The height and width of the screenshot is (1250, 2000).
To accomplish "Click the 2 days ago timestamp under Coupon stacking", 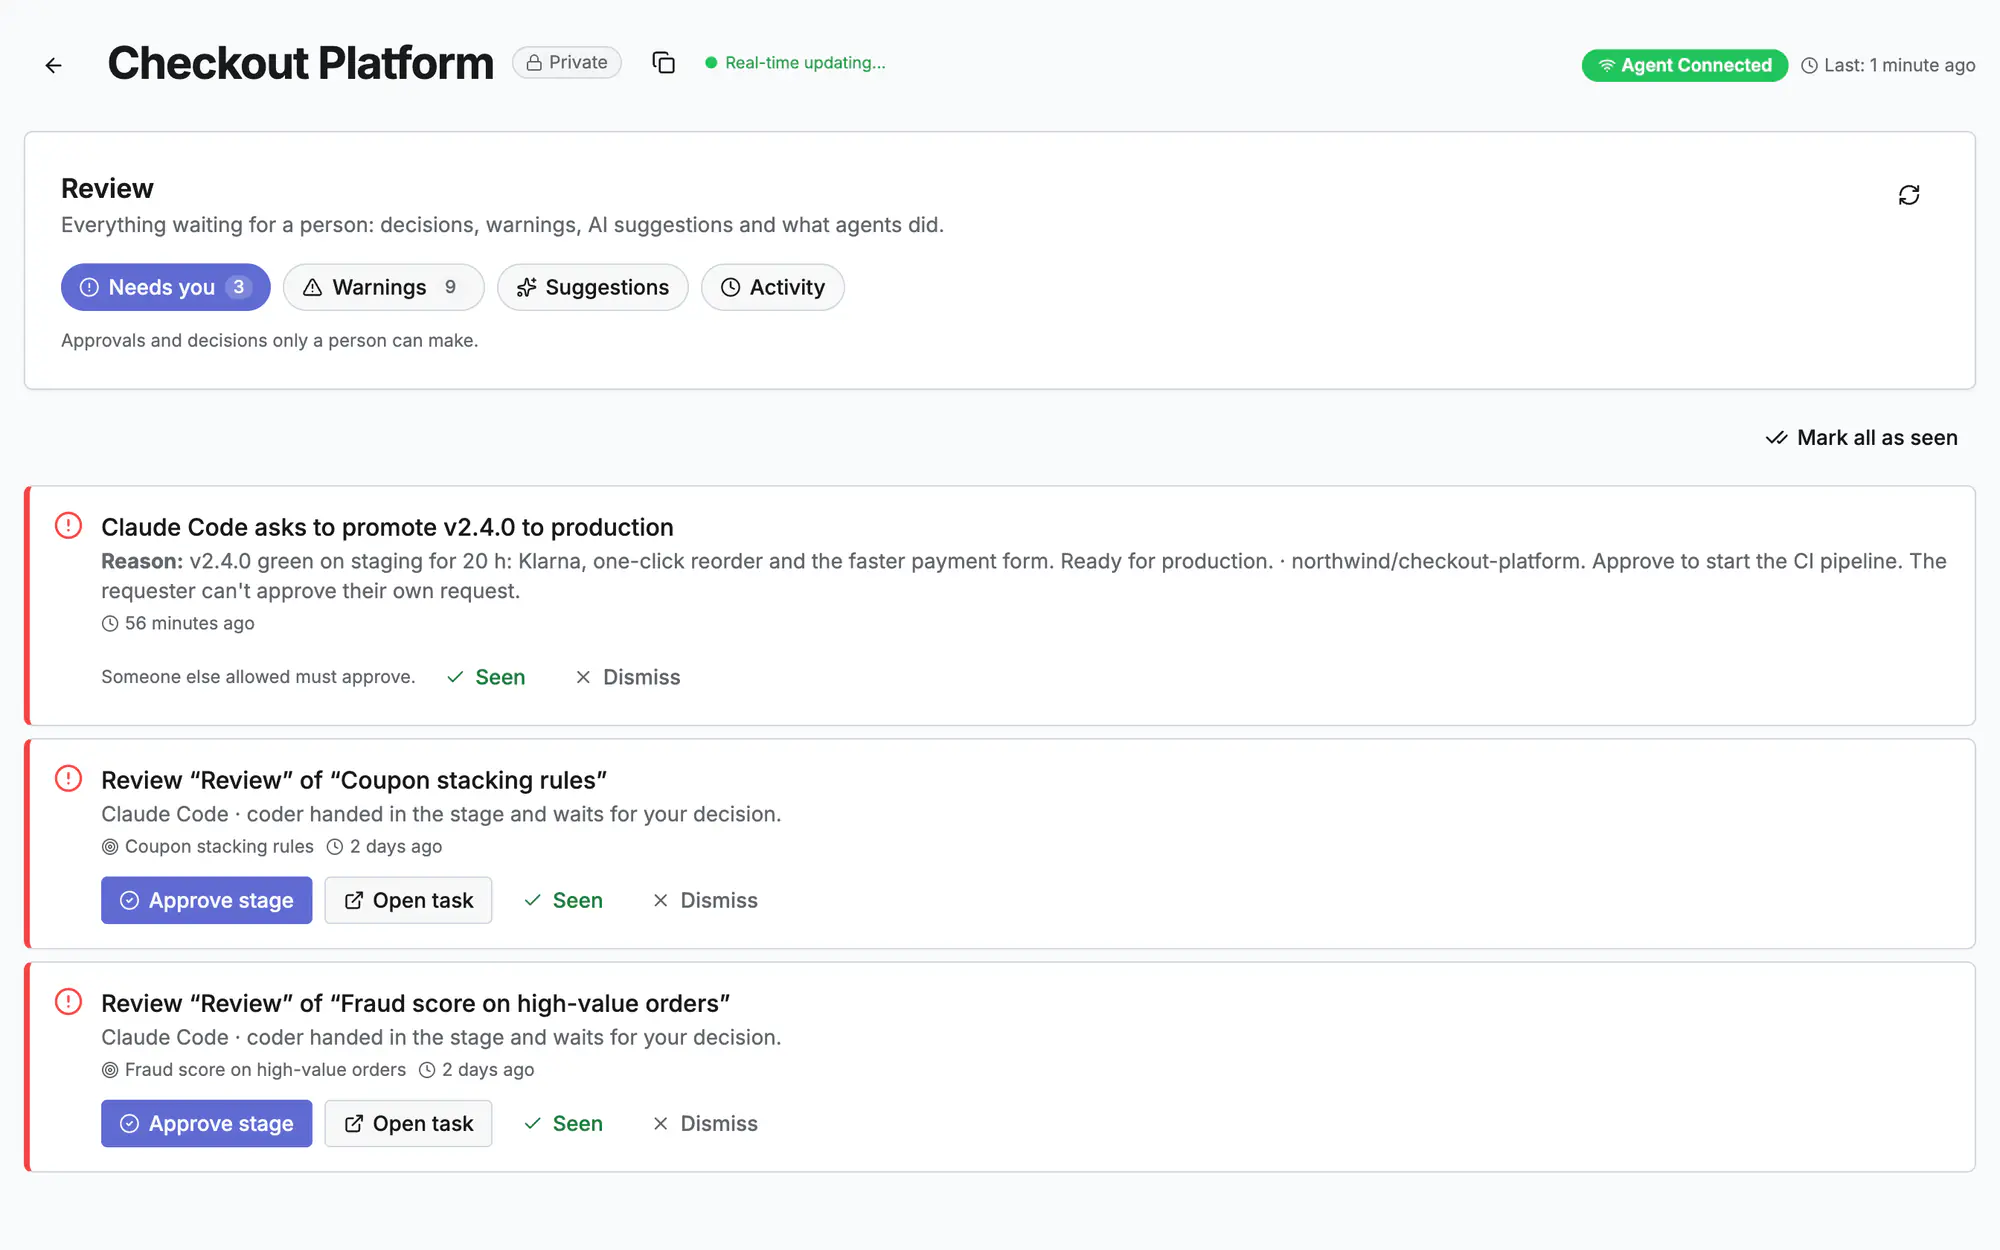I will coord(384,846).
